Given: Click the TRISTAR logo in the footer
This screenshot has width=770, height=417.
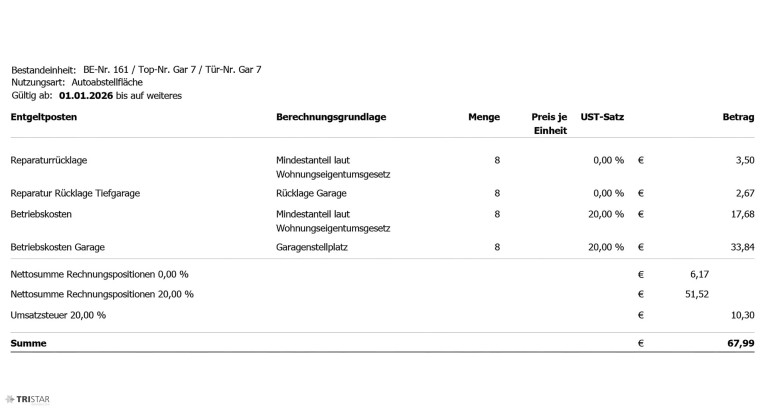Looking at the screenshot, I should coord(28,400).
